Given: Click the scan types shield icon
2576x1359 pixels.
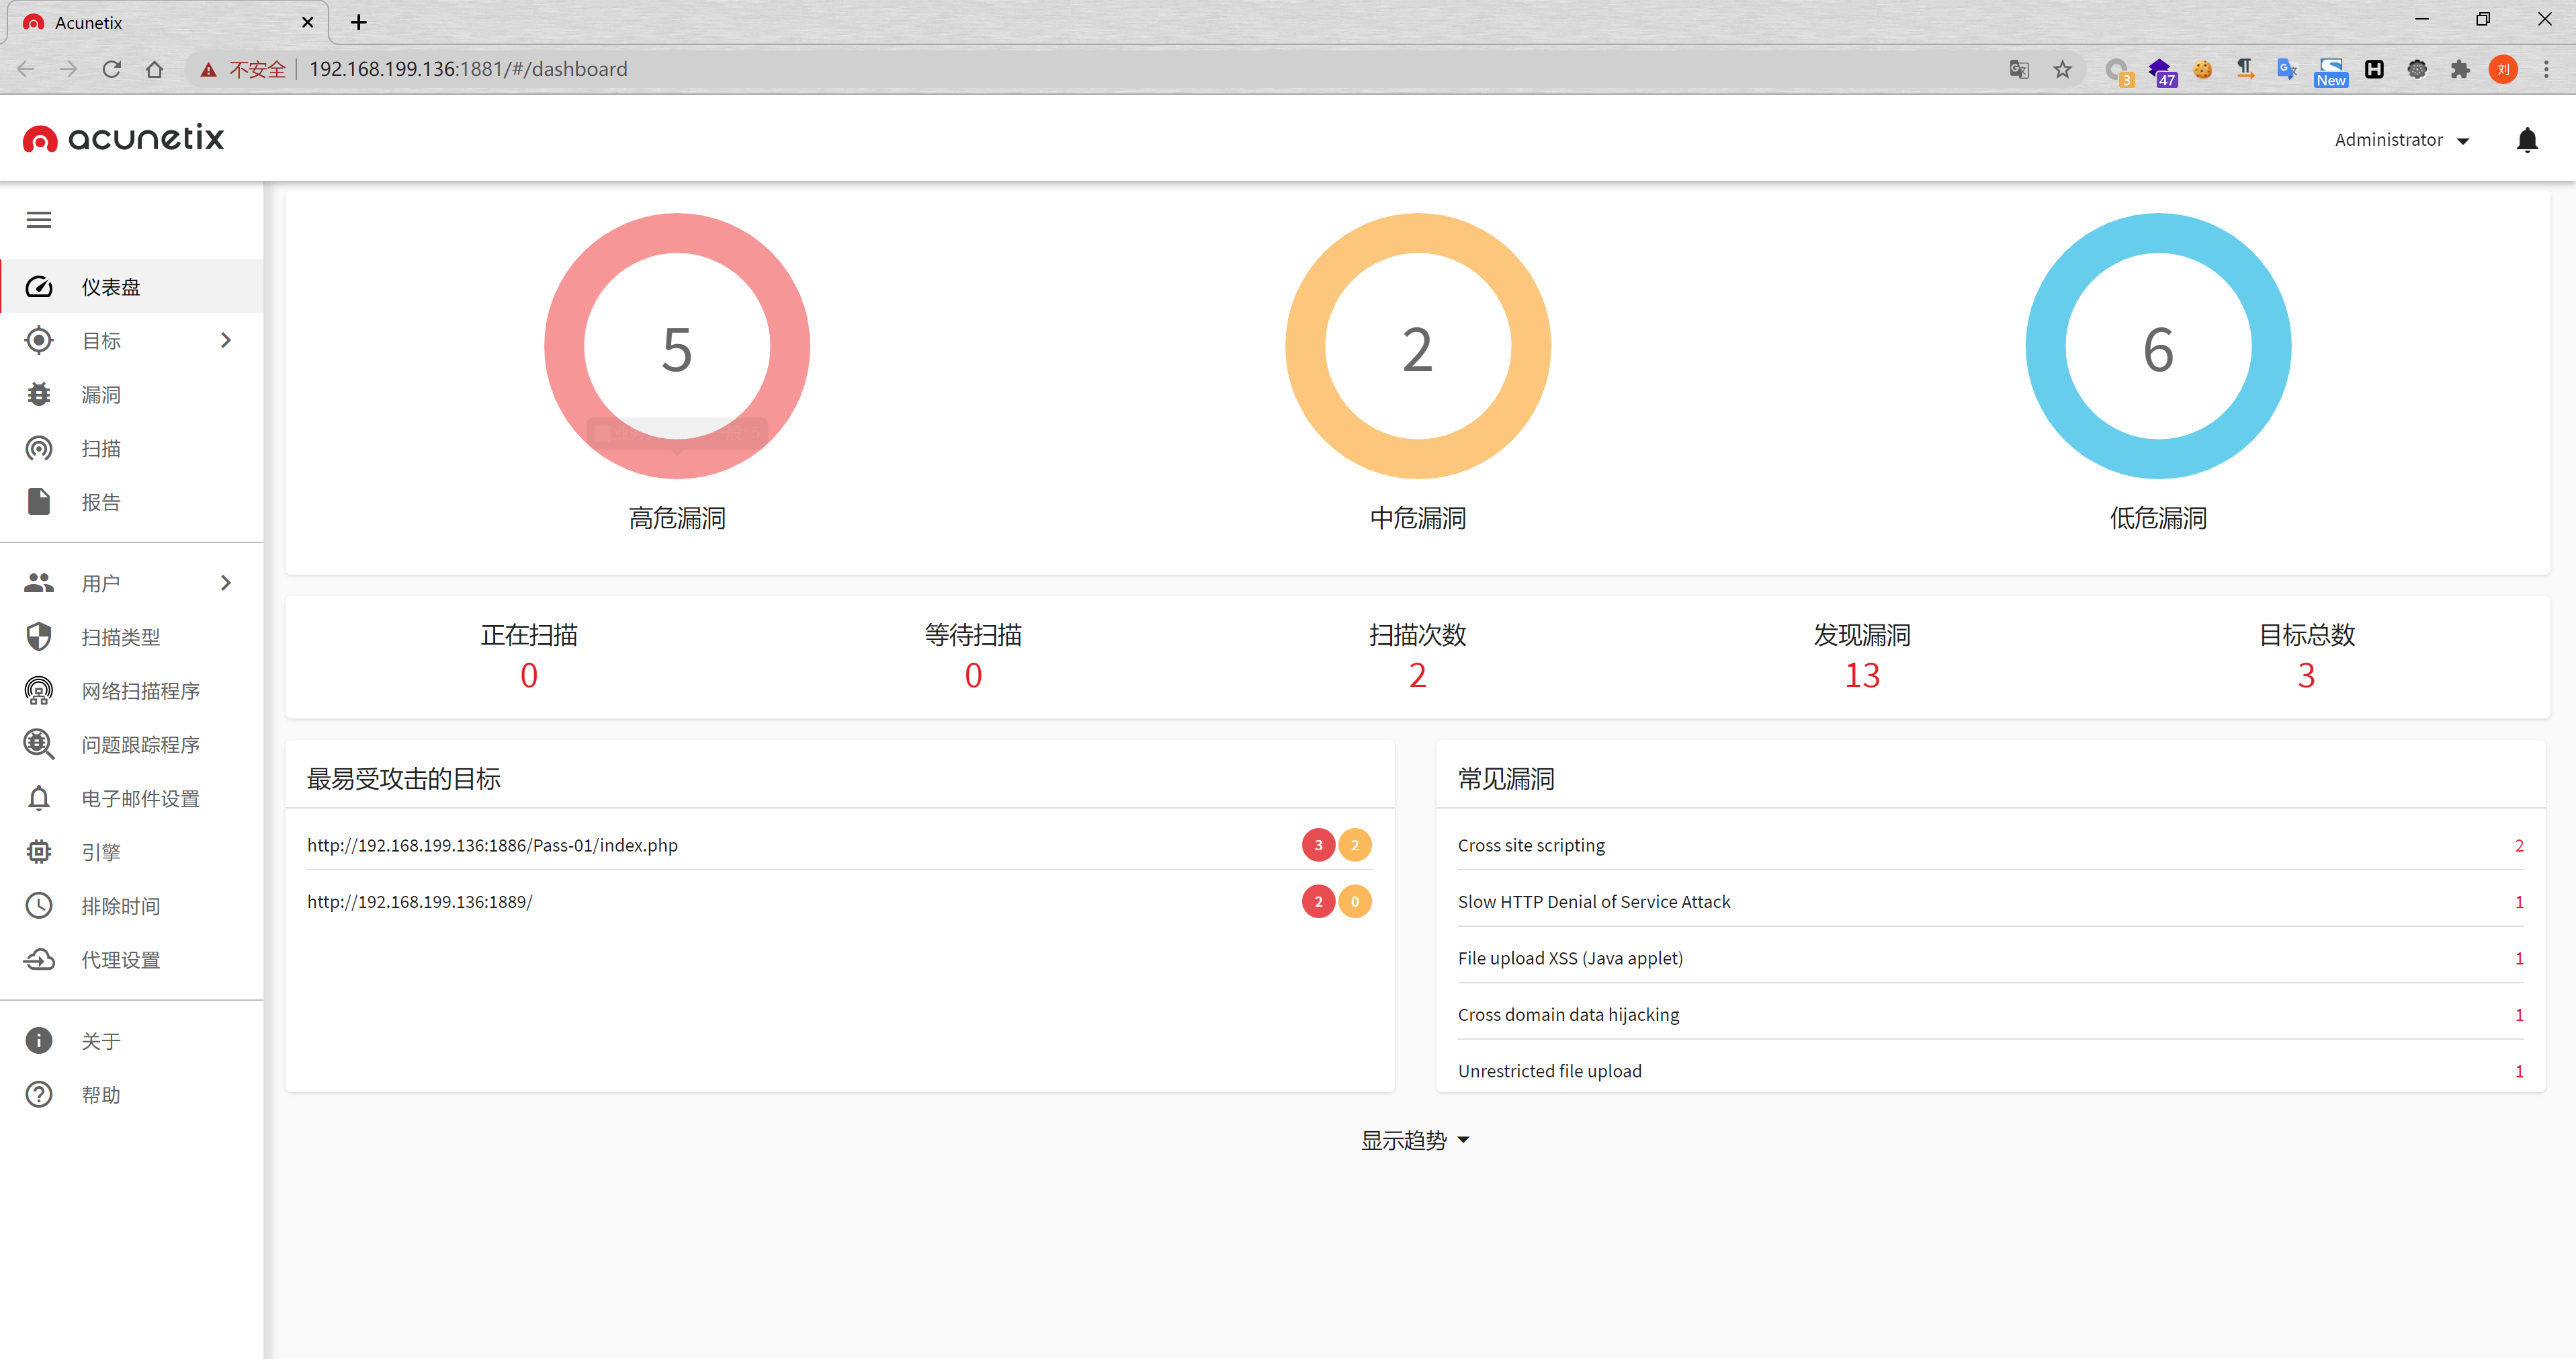Looking at the screenshot, I should click(39, 637).
